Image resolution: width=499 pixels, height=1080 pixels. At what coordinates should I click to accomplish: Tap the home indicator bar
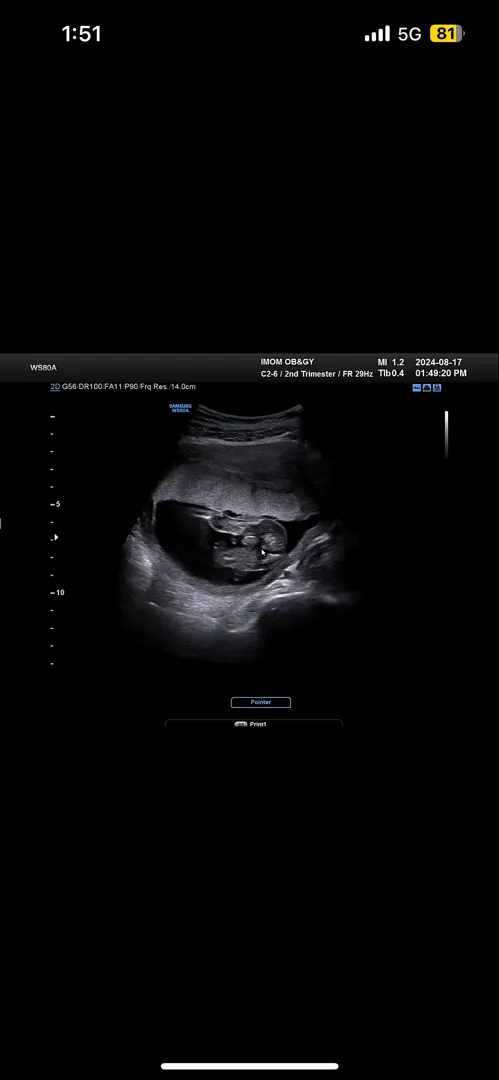point(250,1066)
